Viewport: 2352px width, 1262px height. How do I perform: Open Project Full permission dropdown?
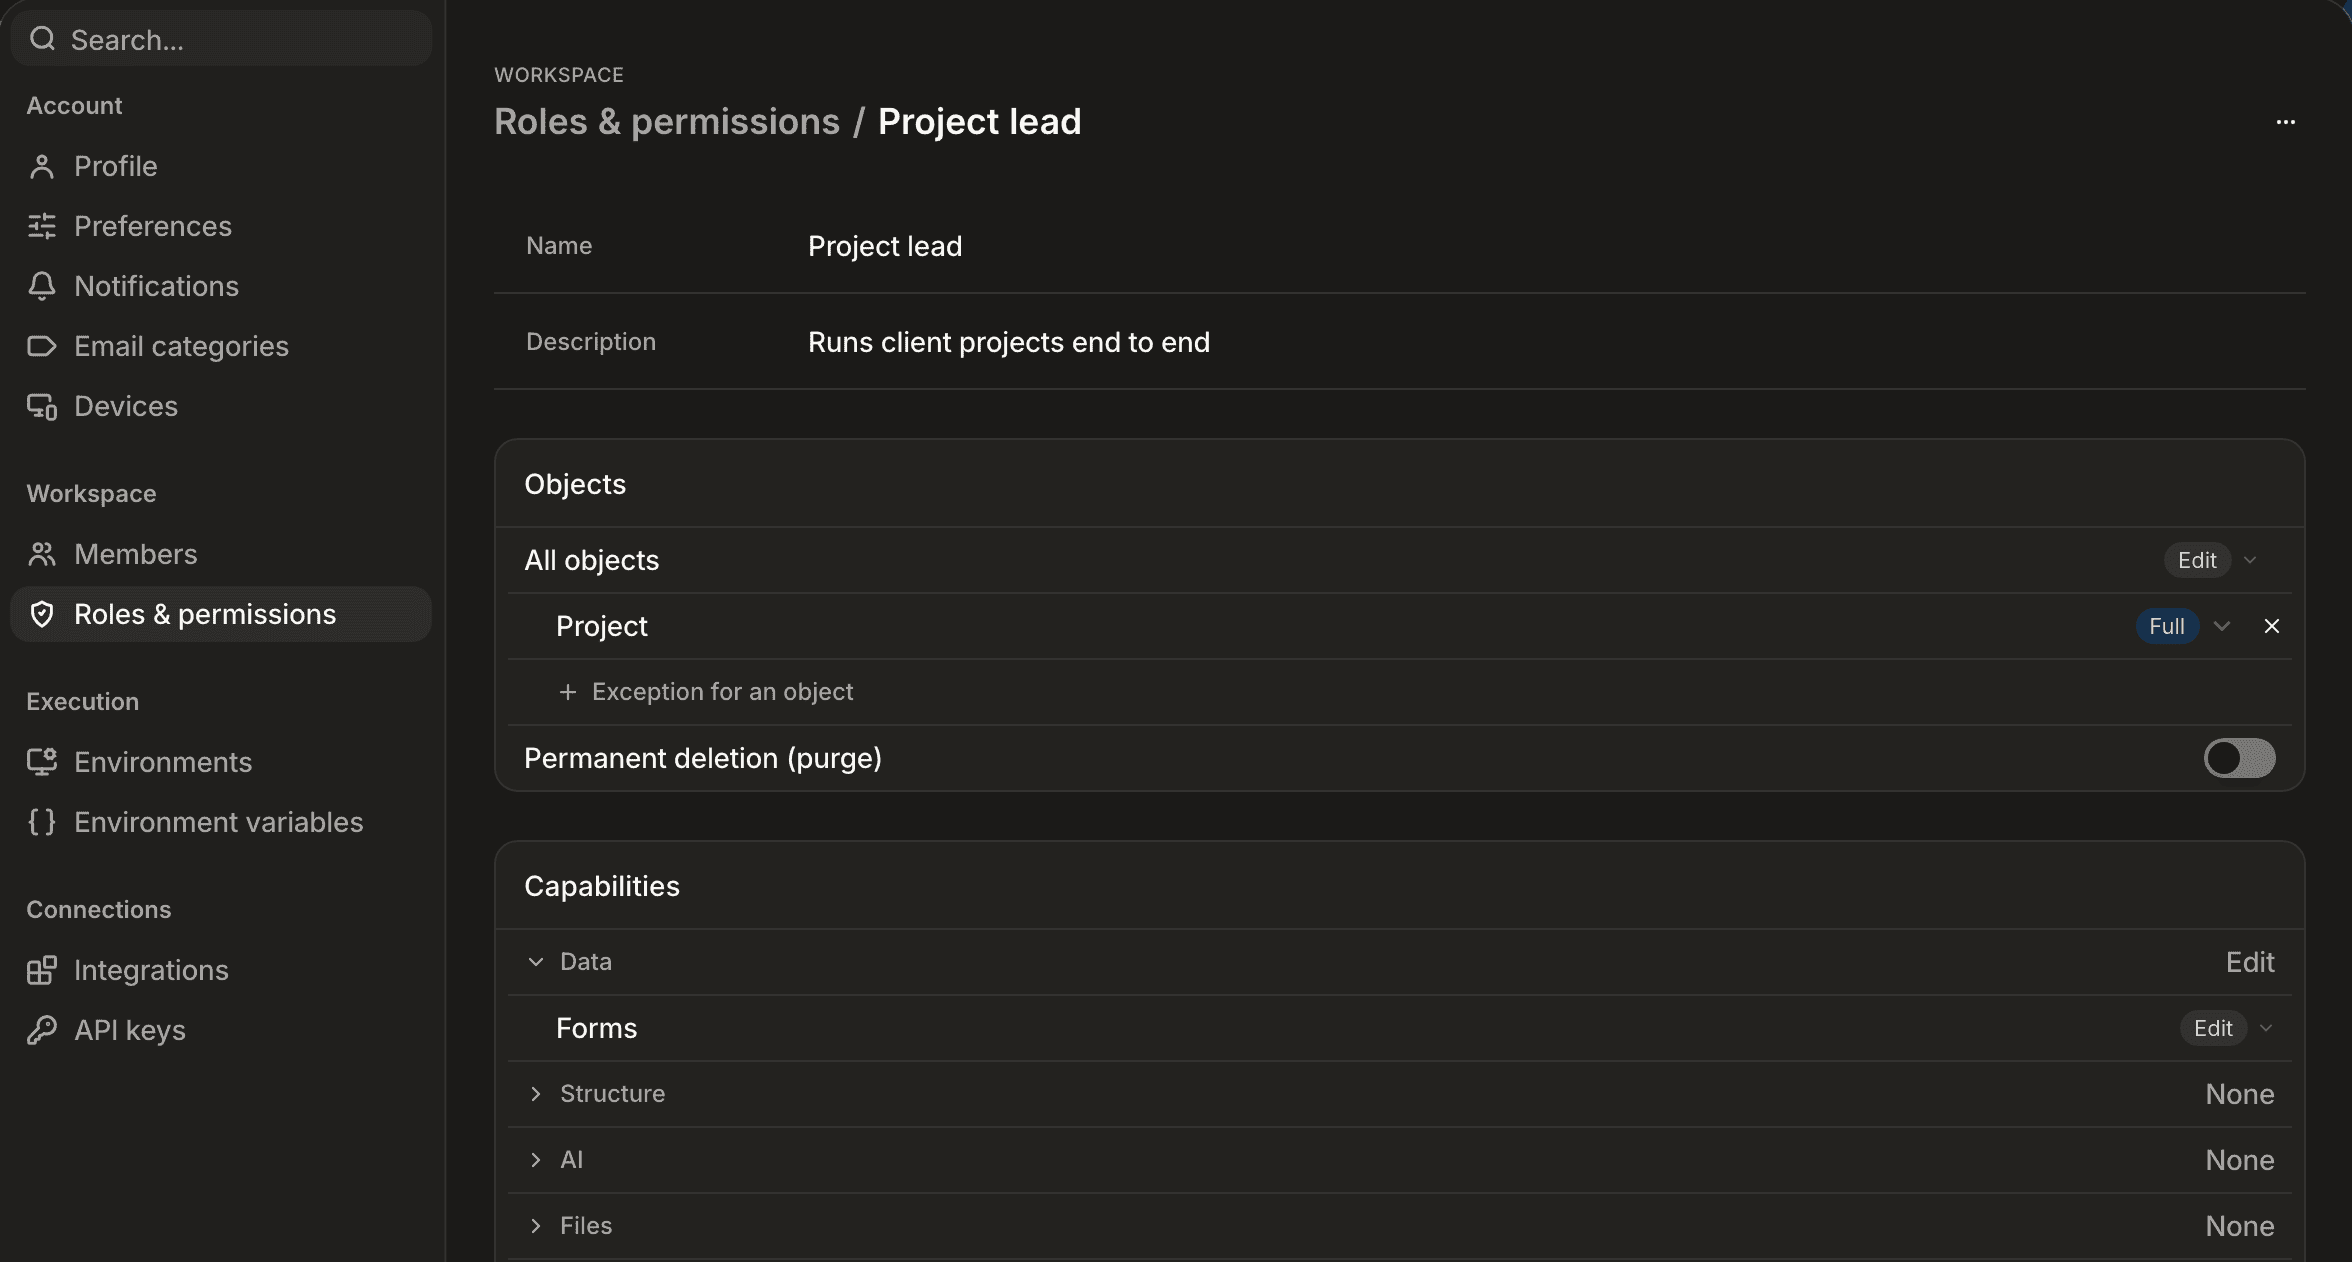click(2184, 626)
